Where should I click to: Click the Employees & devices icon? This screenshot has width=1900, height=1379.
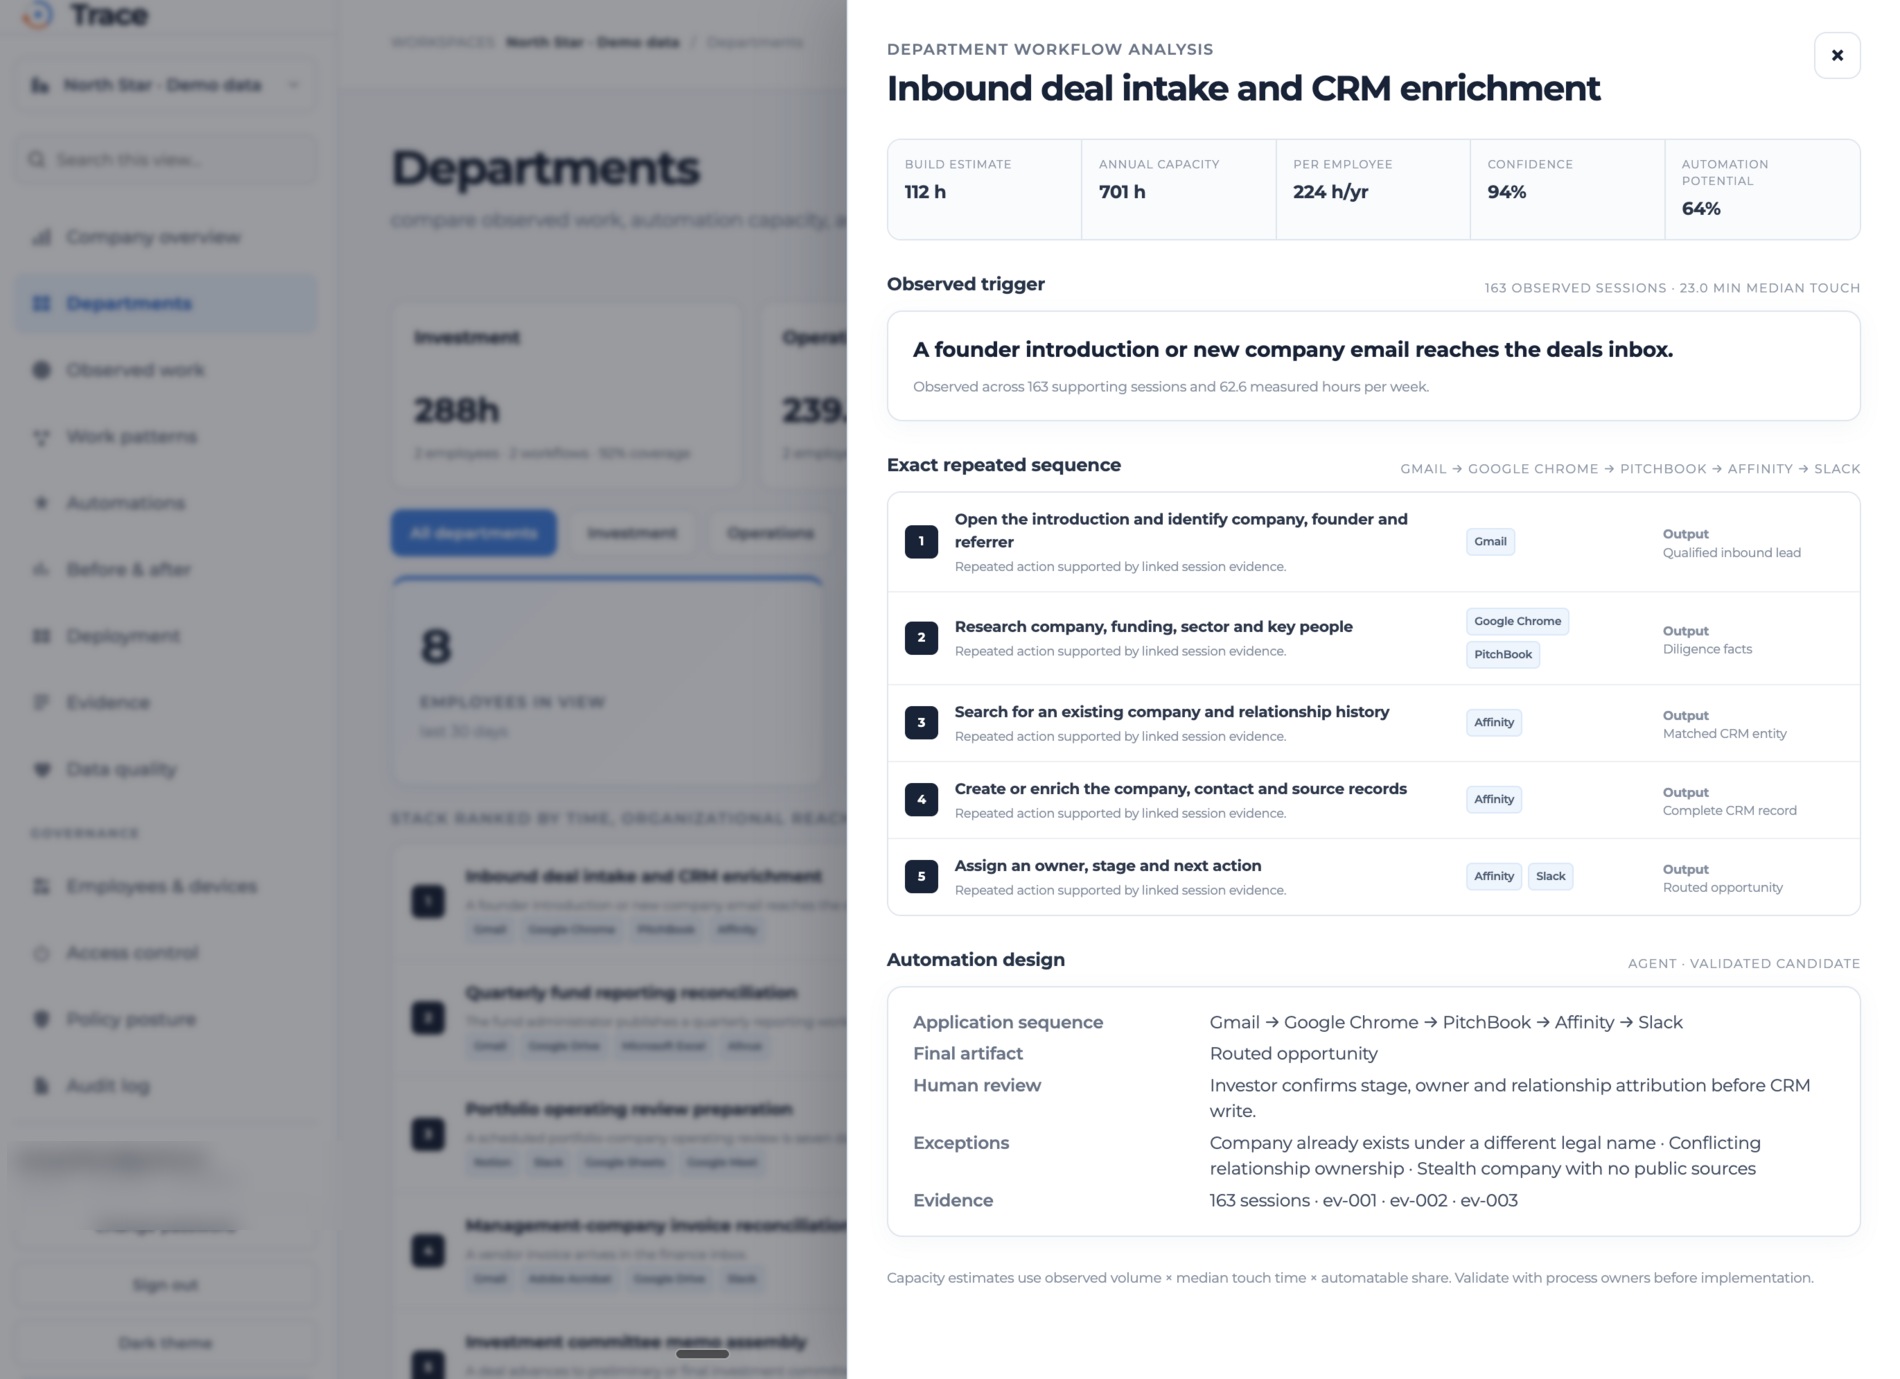41,886
